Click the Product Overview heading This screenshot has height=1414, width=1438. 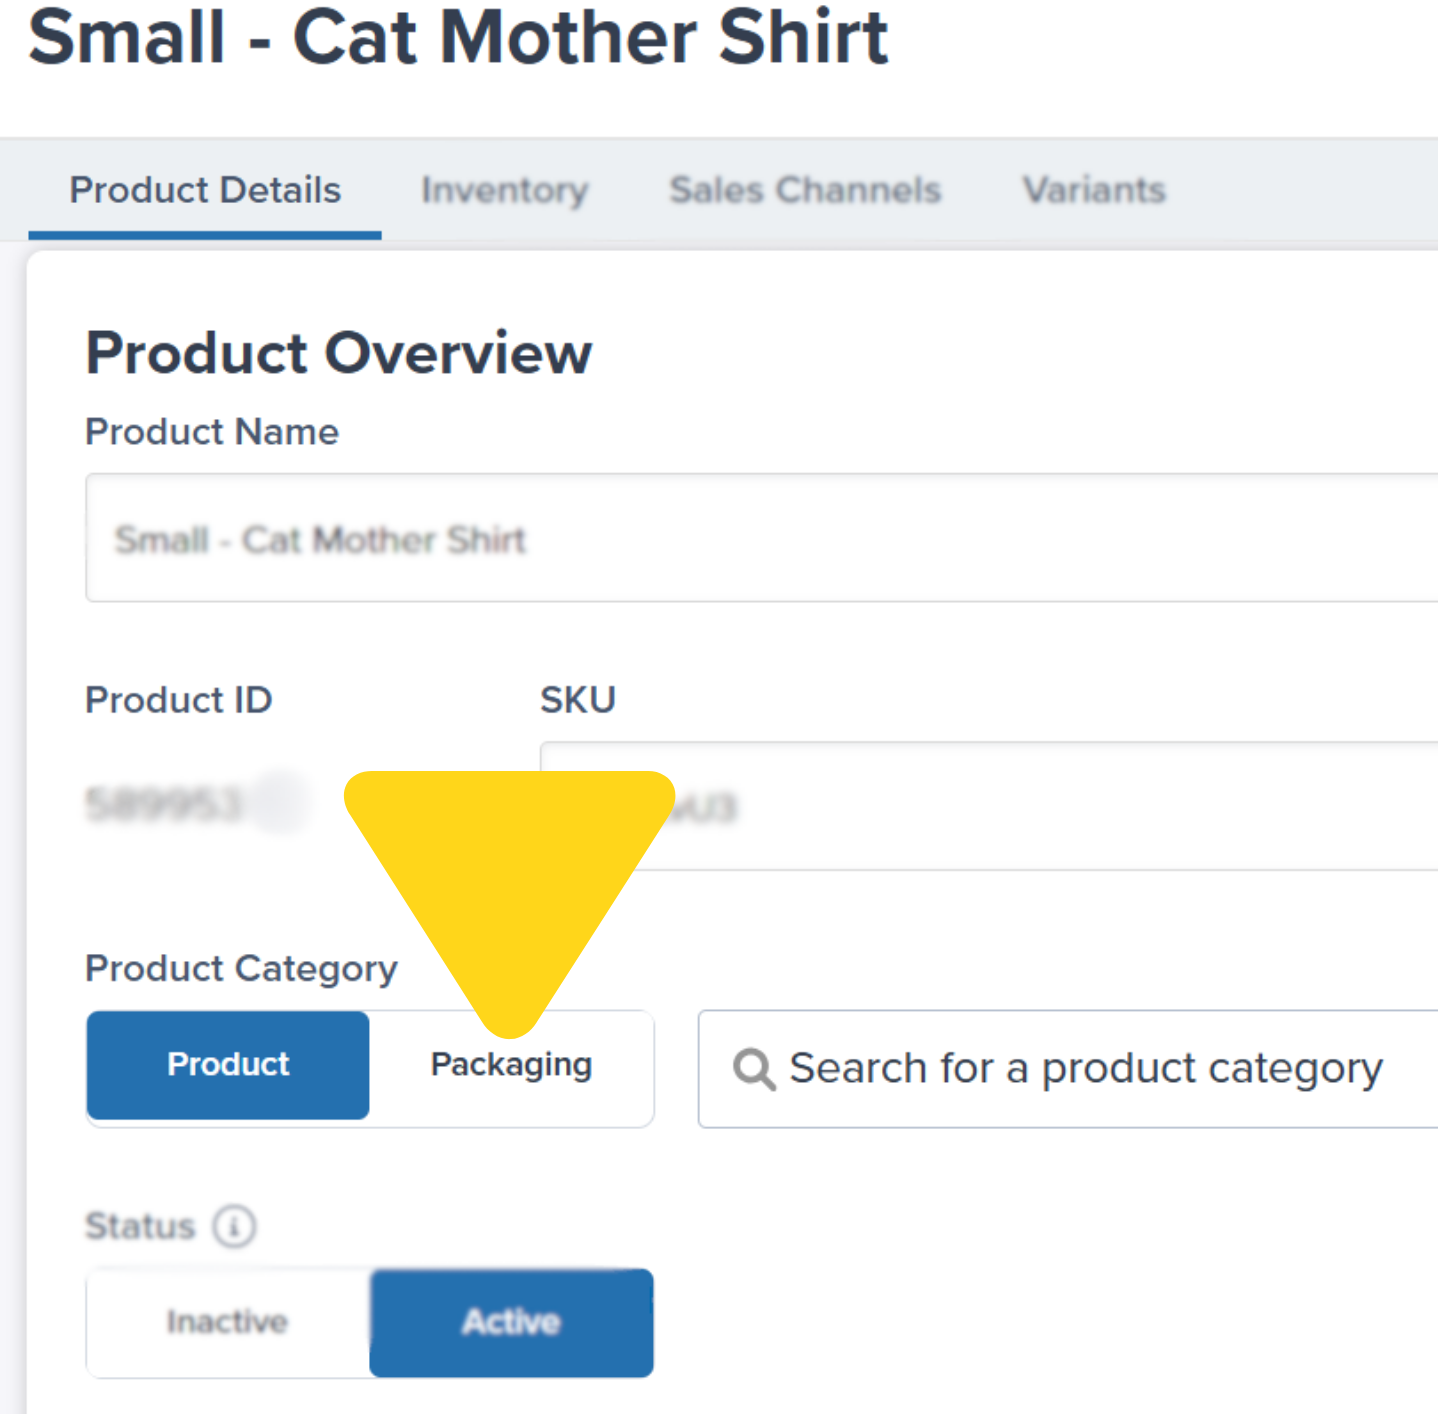coord(339,353)
